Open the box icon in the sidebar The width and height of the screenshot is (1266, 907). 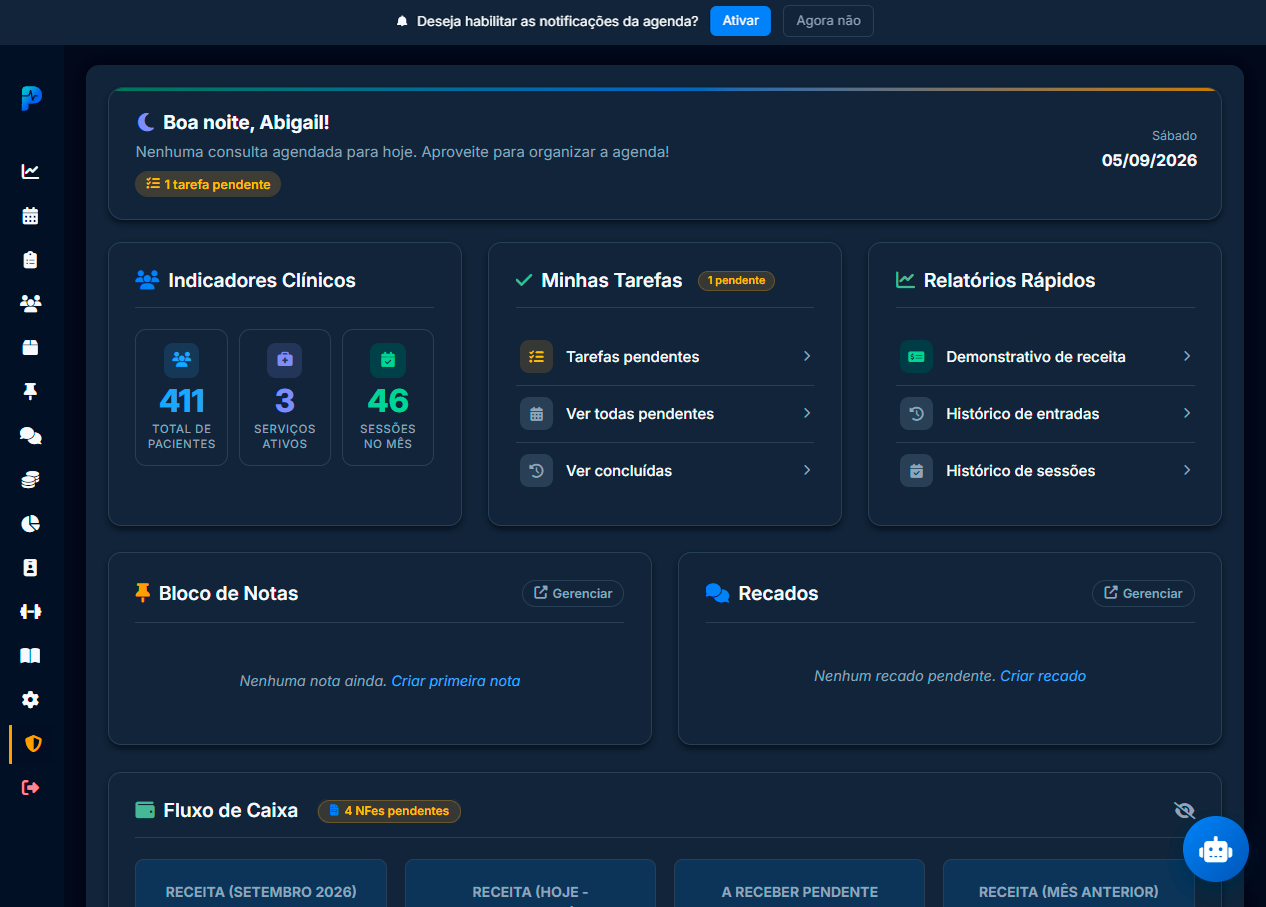(x=31, y=347)
